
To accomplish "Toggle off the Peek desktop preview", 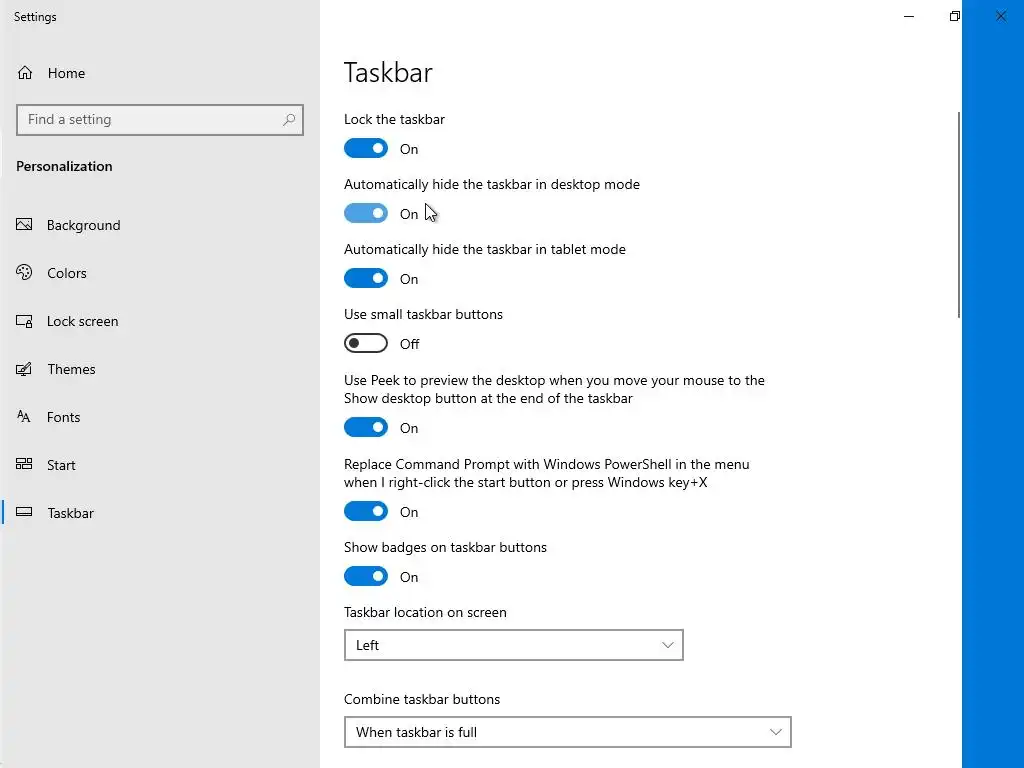I will coord(366,428).
